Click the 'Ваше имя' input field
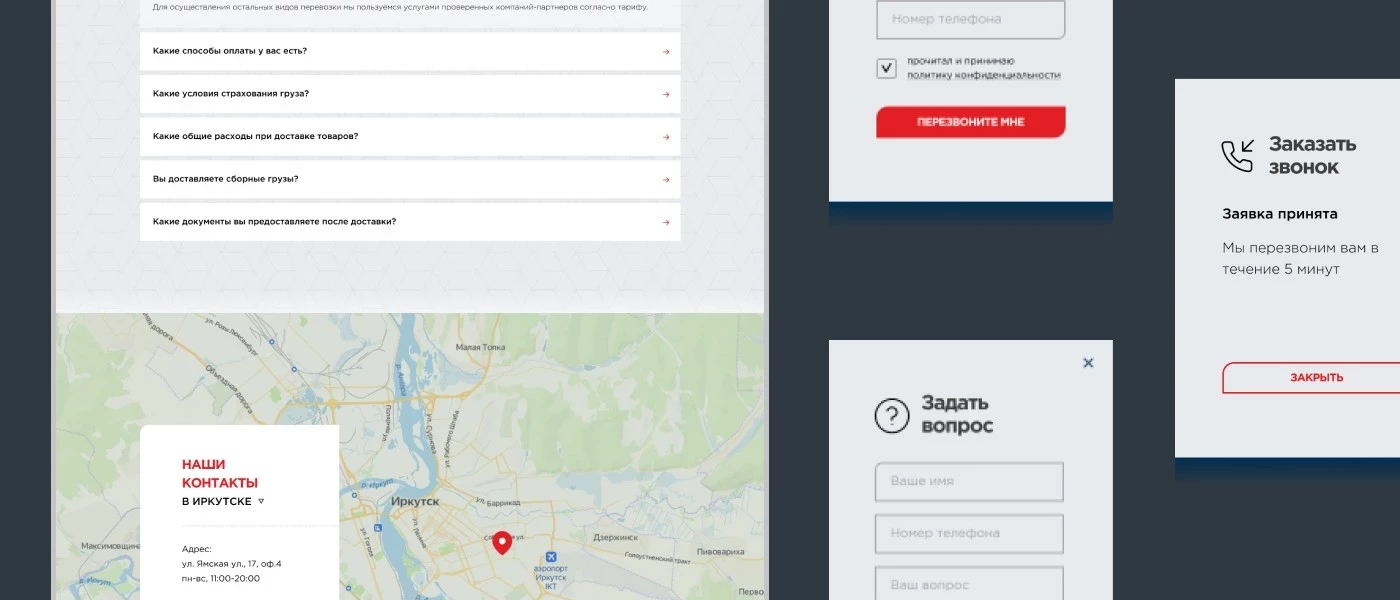 click(968, 481)
